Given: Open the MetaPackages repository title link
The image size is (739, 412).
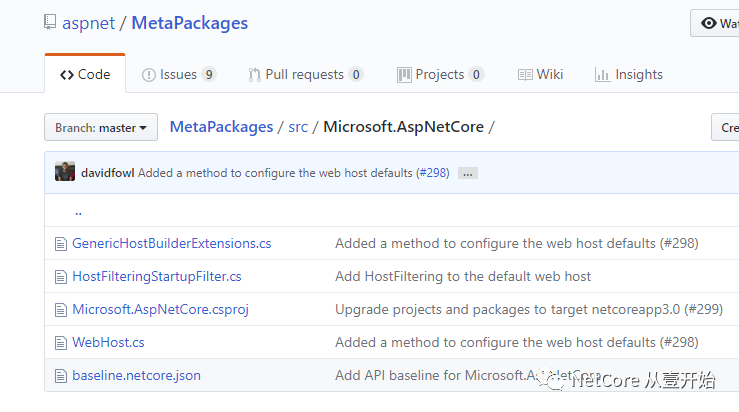Looking at the screenshot, I should [189, 23].
